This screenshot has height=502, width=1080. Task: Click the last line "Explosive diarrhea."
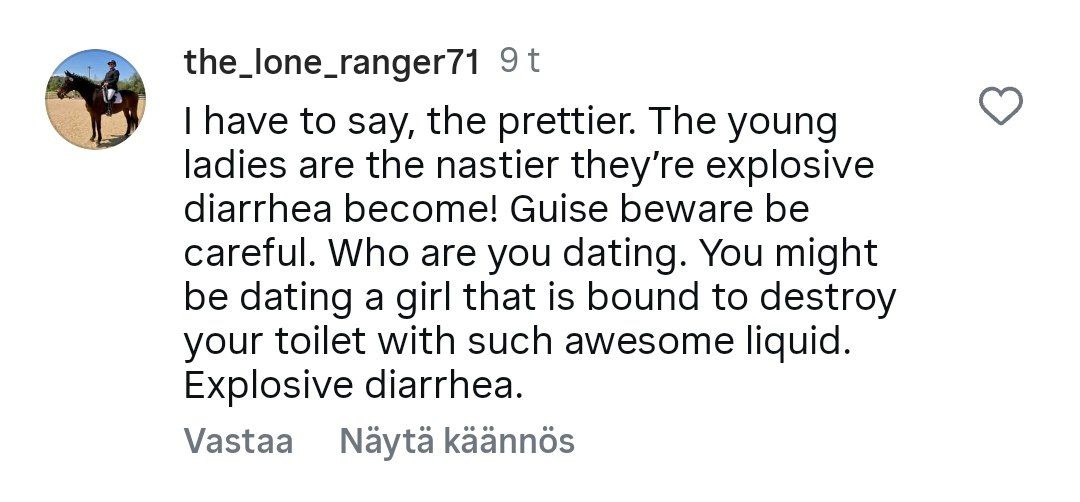click(x=353, y=385)
